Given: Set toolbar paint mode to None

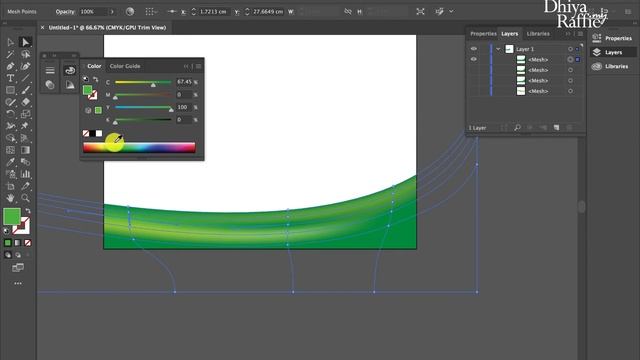Looking at the screenshot, I should tap(28, 243).
